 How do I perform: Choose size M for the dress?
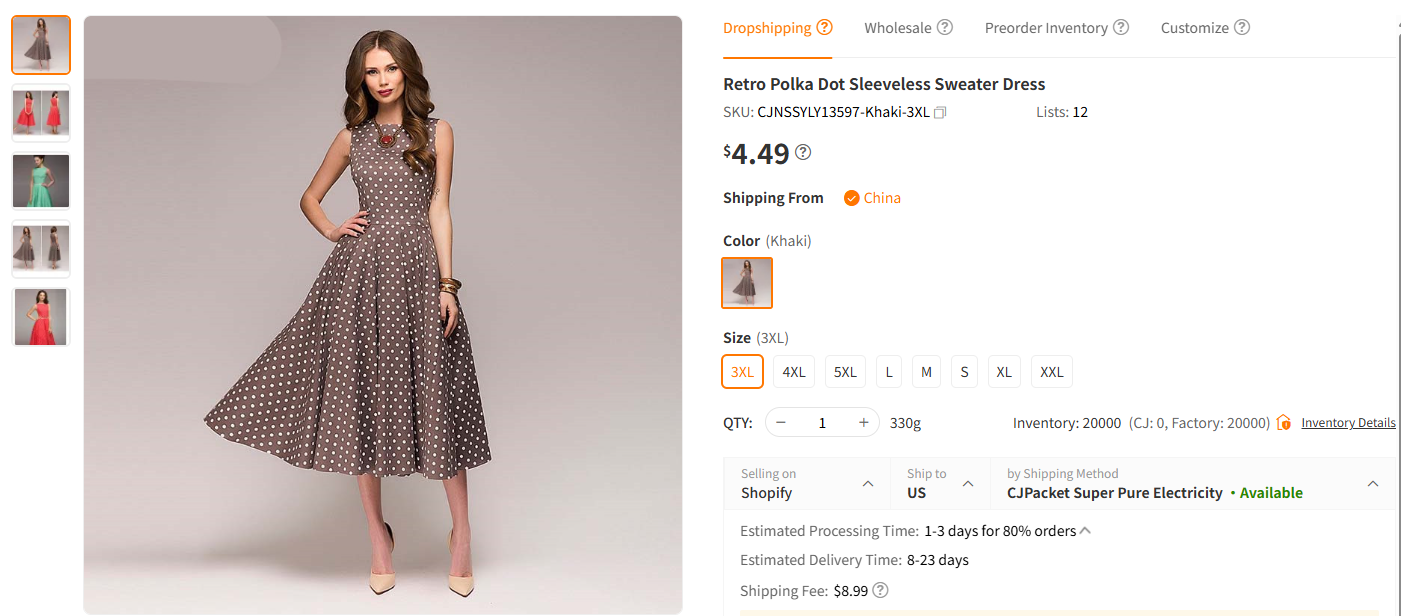[x=926, y=371]
